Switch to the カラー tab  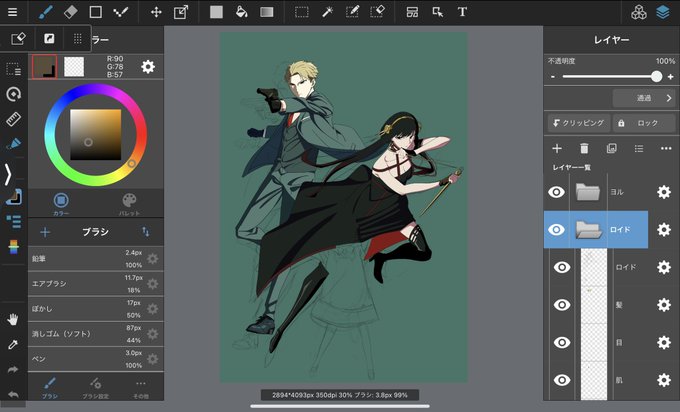[x=61, y=204]
